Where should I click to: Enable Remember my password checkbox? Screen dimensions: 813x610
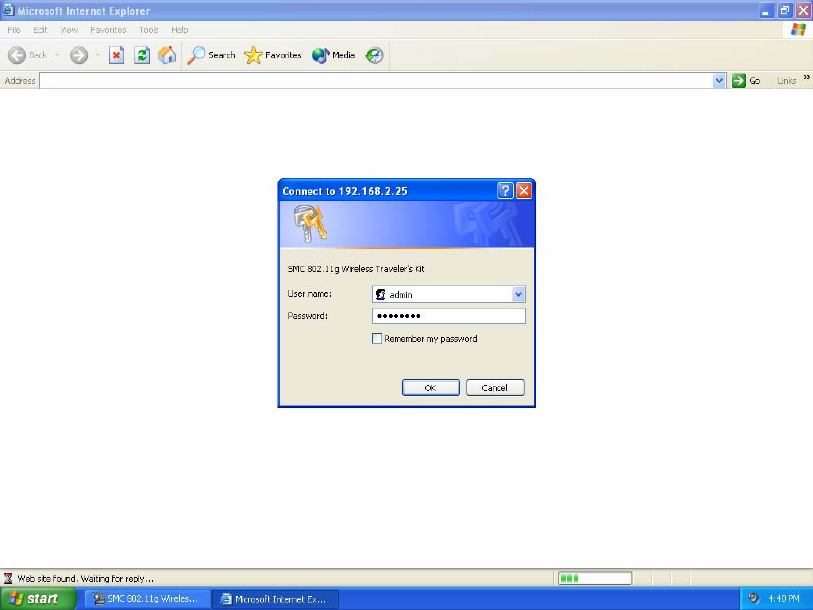pos(377,339)
